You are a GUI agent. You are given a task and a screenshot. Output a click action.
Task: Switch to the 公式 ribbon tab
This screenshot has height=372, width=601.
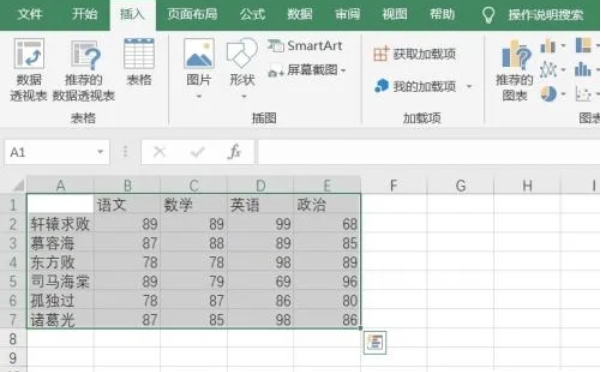[x=252, y=15]
